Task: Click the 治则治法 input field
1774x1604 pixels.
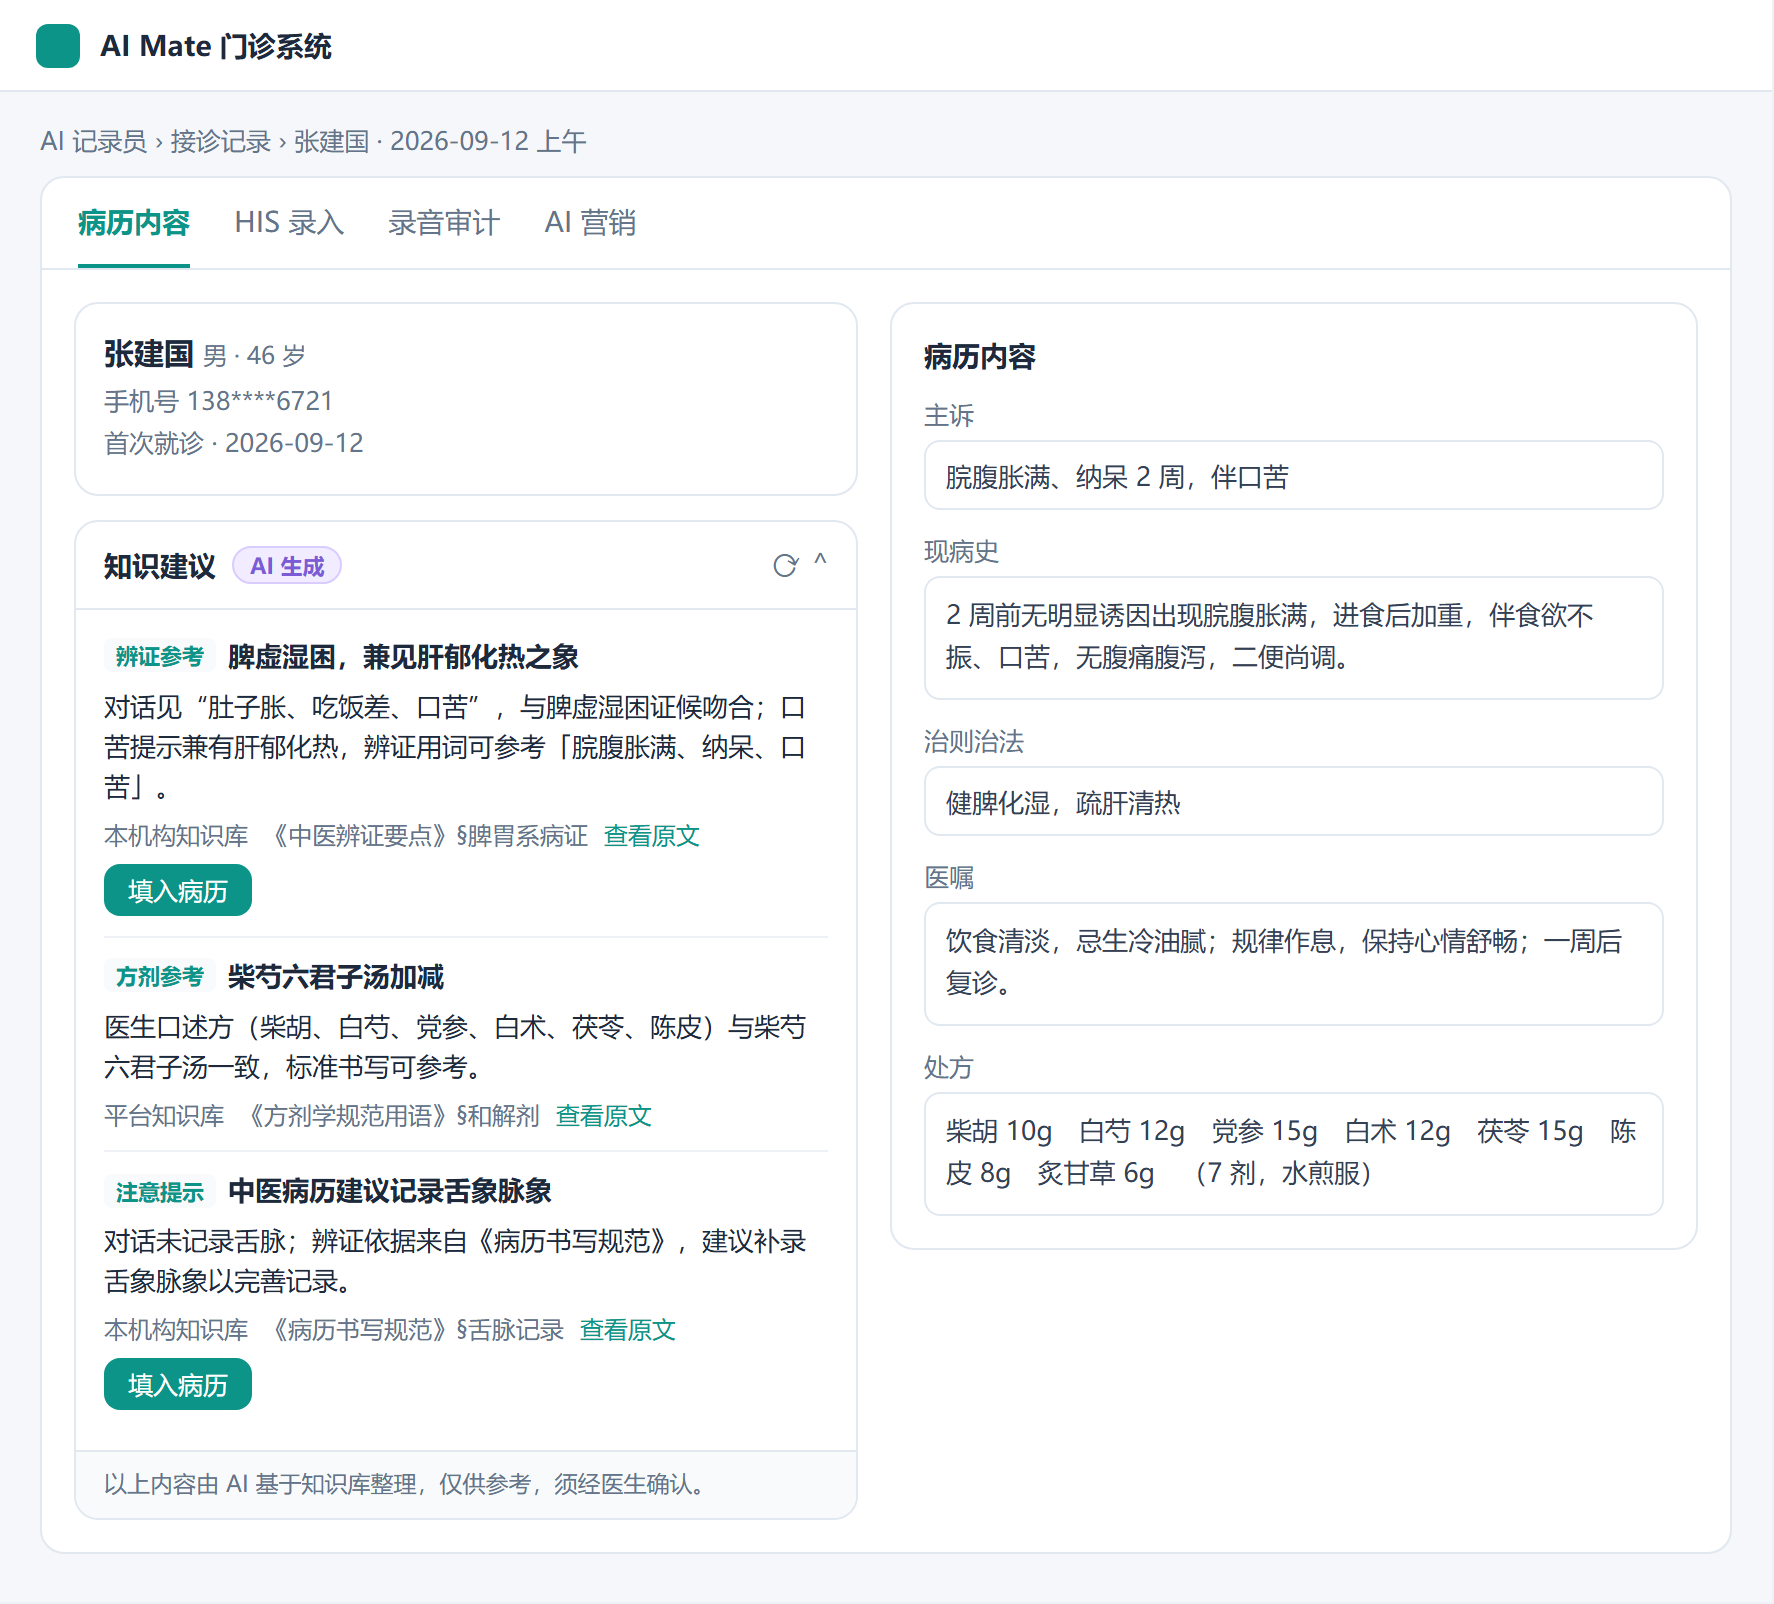Action: pos(1294,801)
